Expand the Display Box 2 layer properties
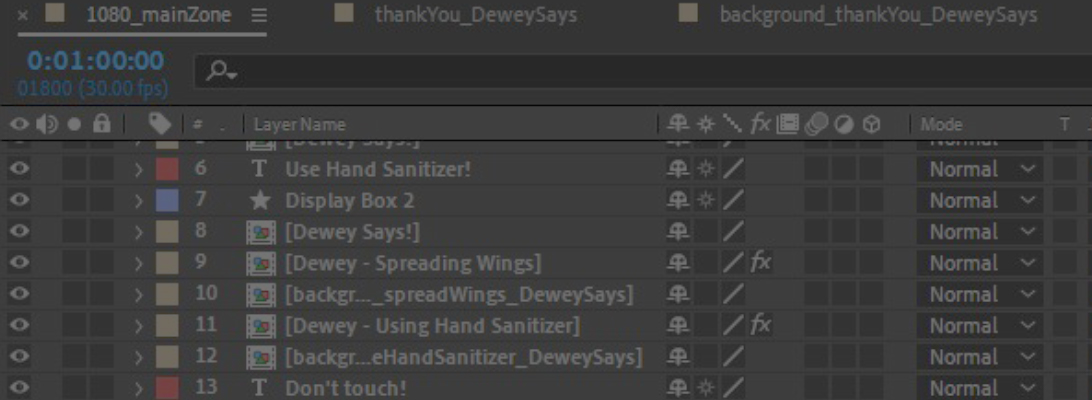Screen dimensions: 1092x400 139,201
